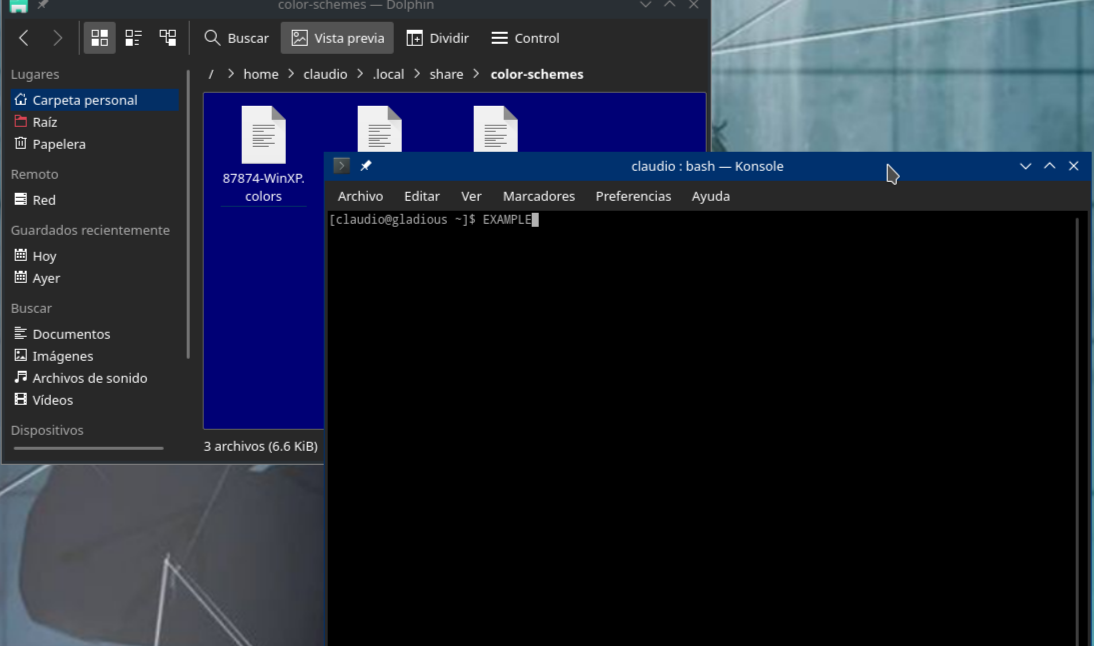Open Archivo menu in Konsole

click(361, 196)
